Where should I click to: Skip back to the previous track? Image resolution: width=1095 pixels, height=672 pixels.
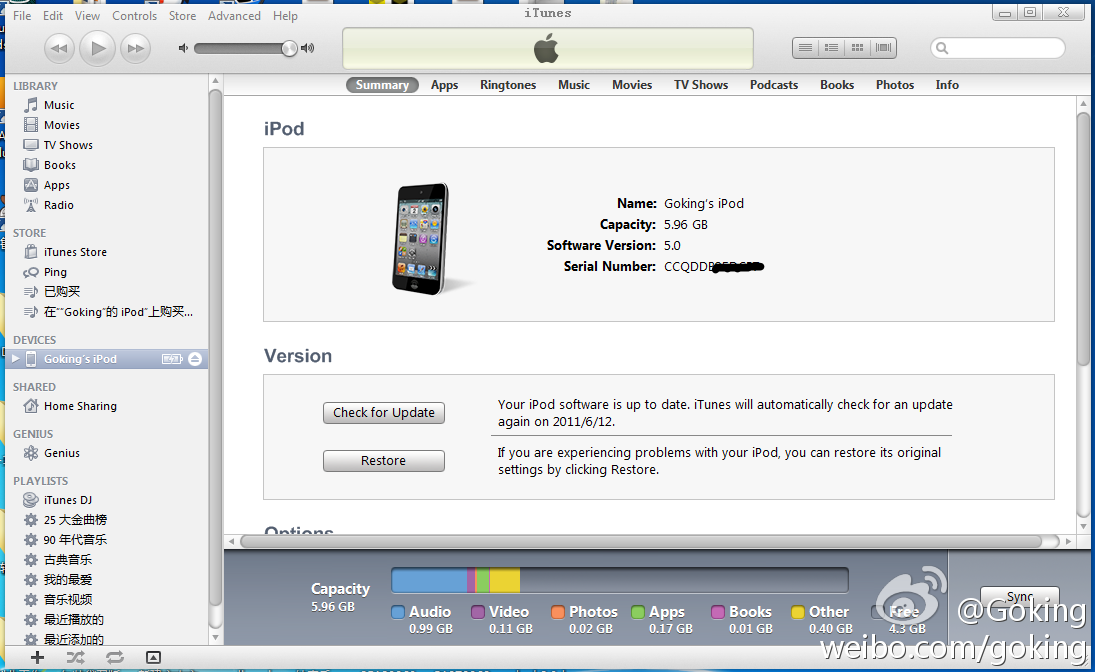59,48
